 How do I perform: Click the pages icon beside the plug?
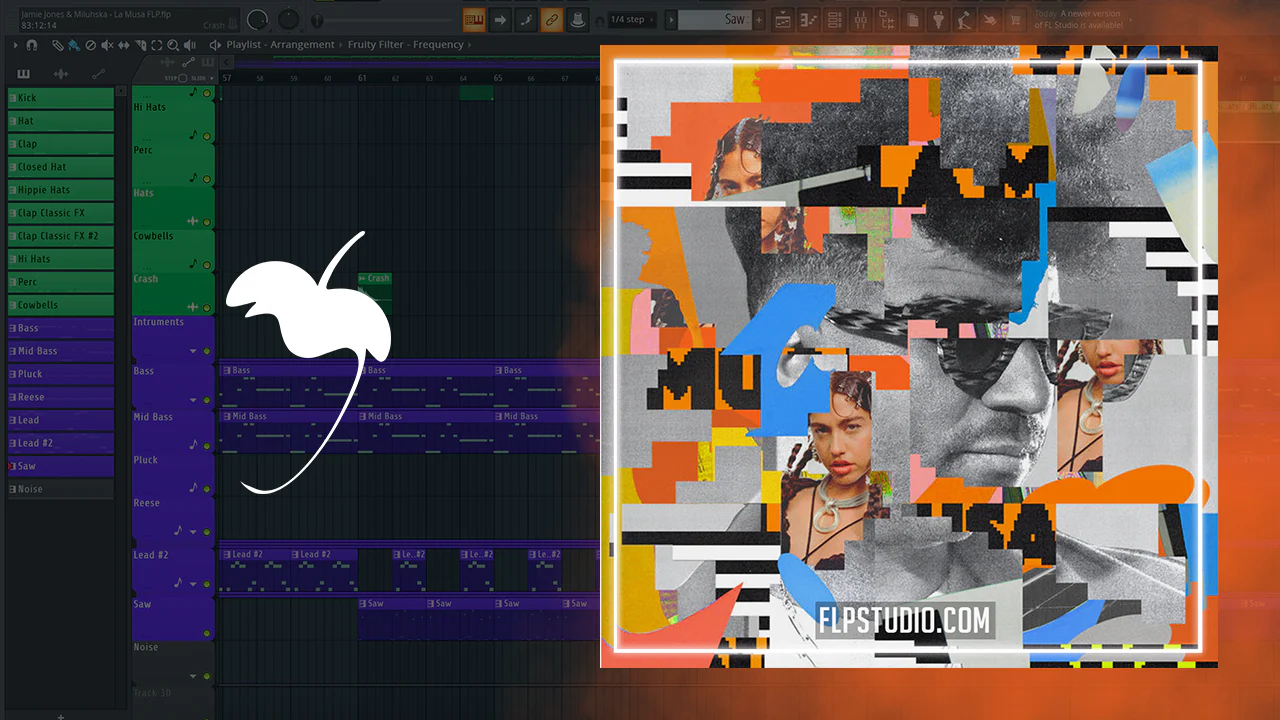pyautogui.click(x=913, y=19)
